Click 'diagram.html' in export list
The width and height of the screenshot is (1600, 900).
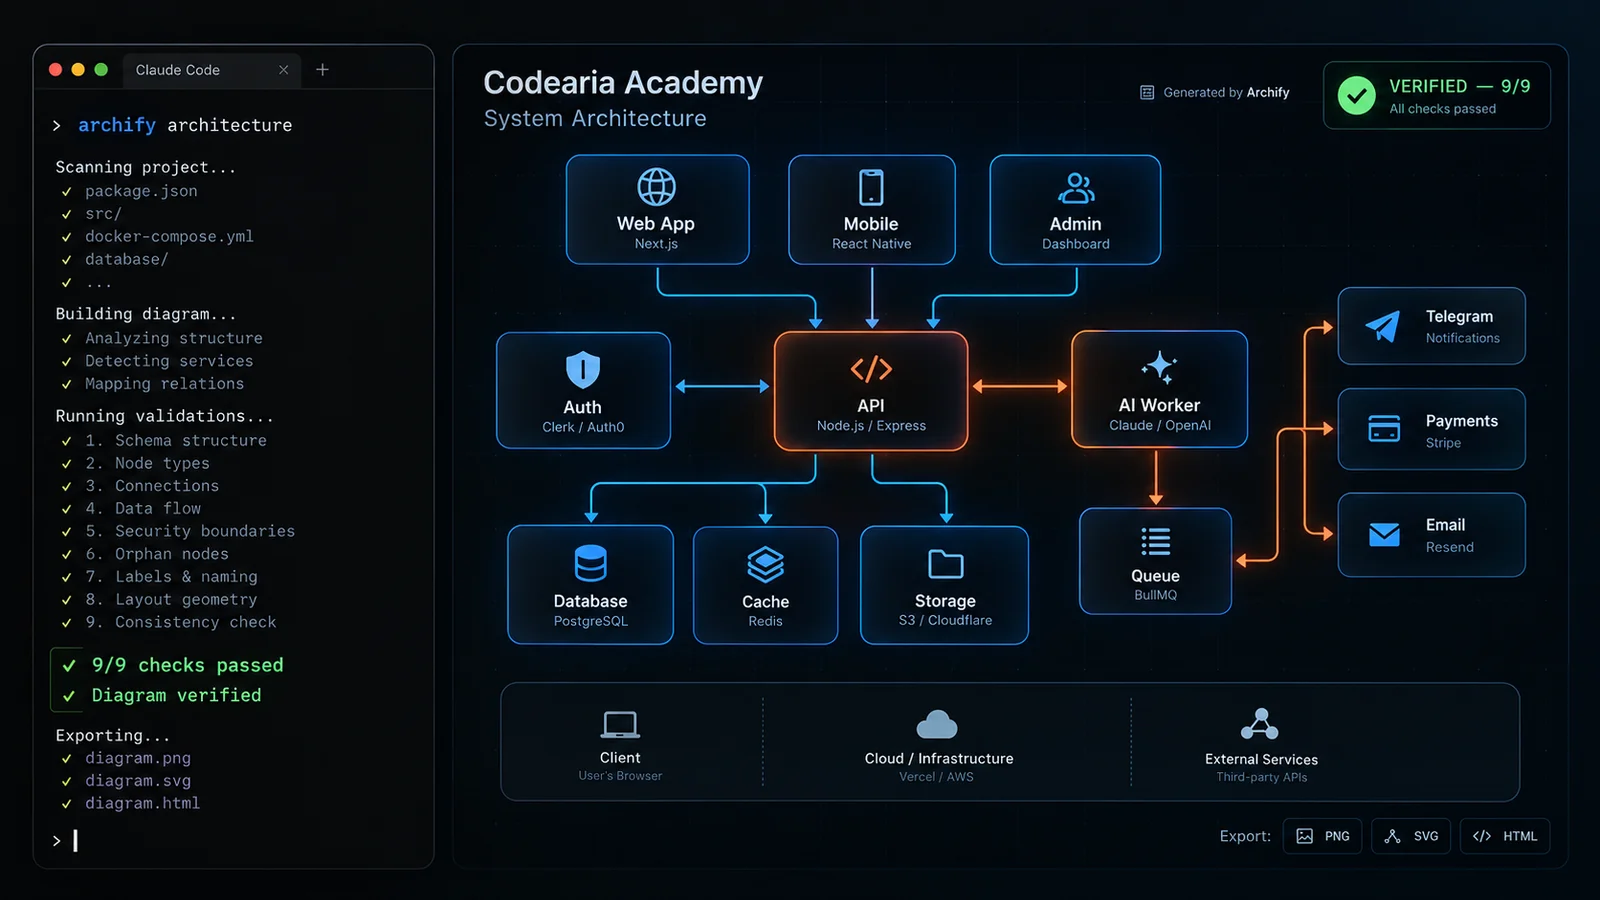click(x=143, y=804)
